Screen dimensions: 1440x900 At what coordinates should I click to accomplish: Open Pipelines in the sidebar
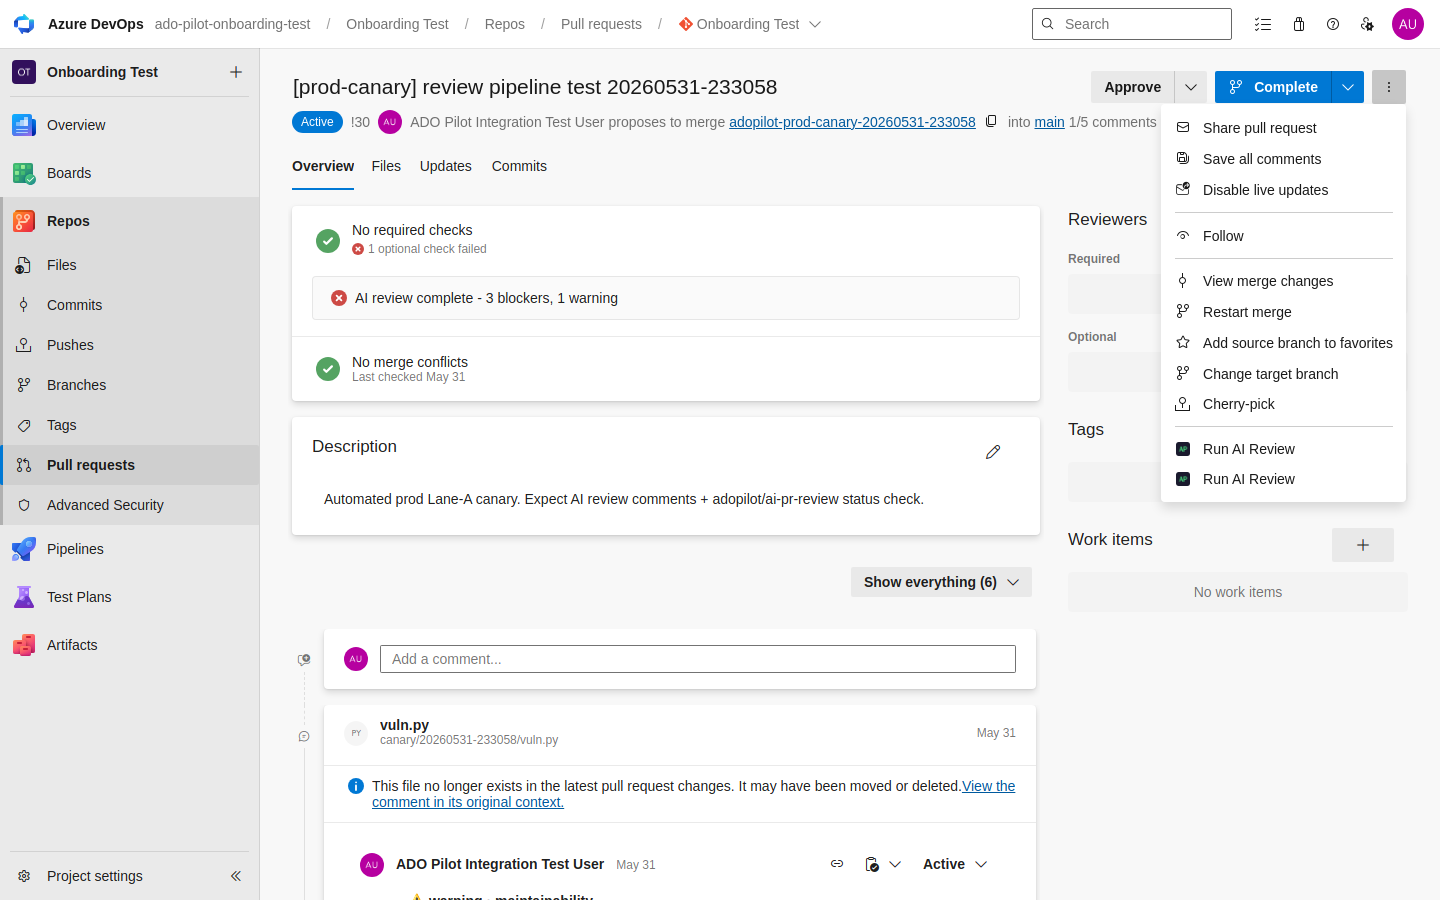pos(130,549)
